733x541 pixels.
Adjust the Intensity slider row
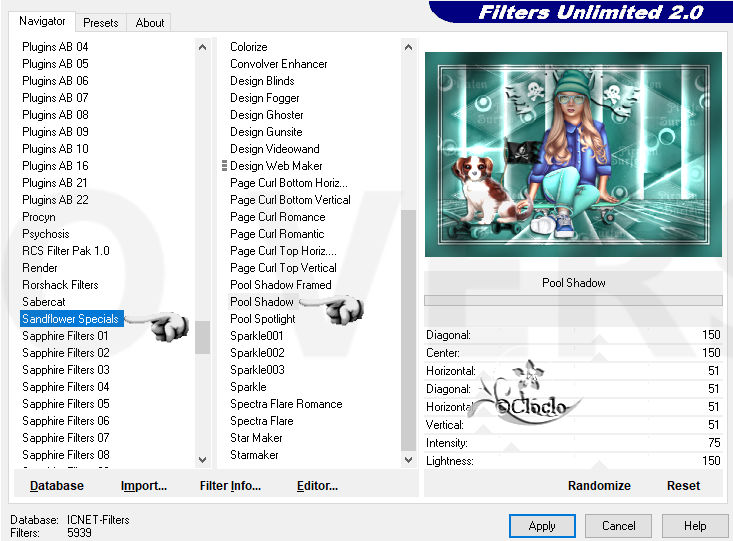(573, 443)
